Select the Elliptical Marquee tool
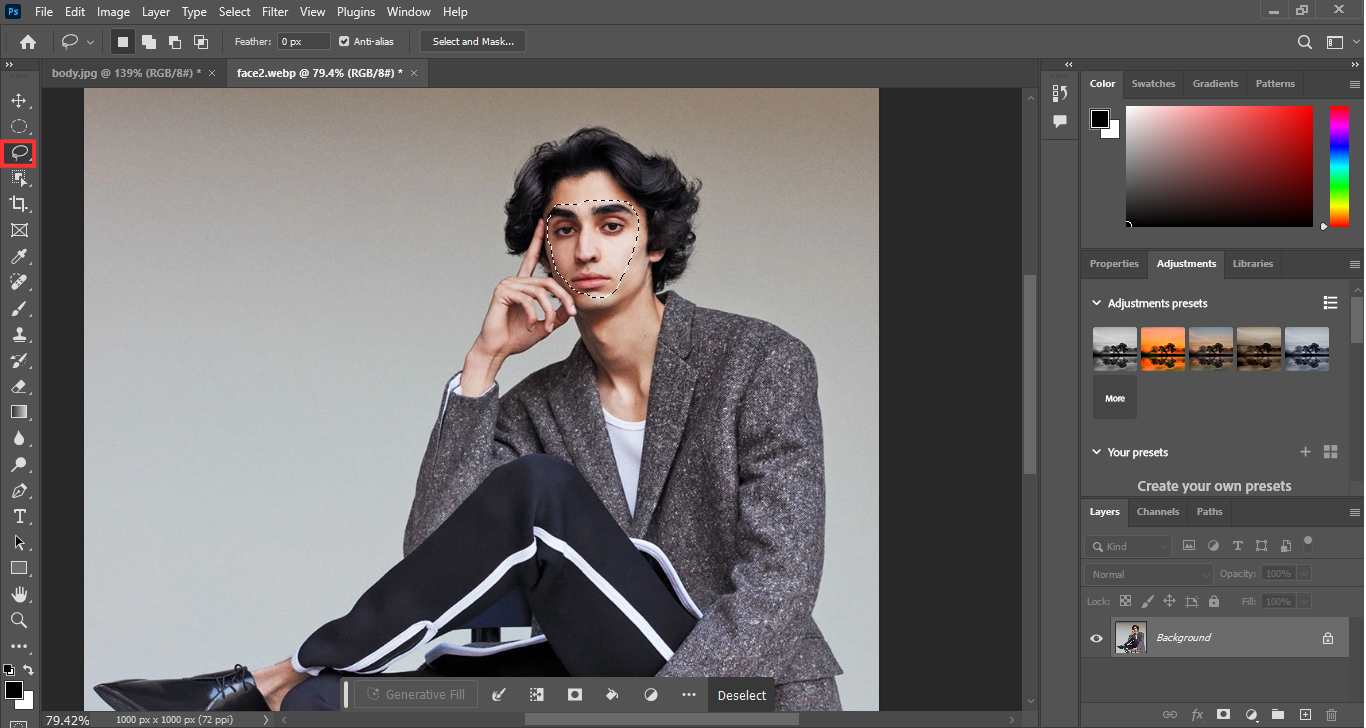 pyautogui.click(x=19, y=127)
